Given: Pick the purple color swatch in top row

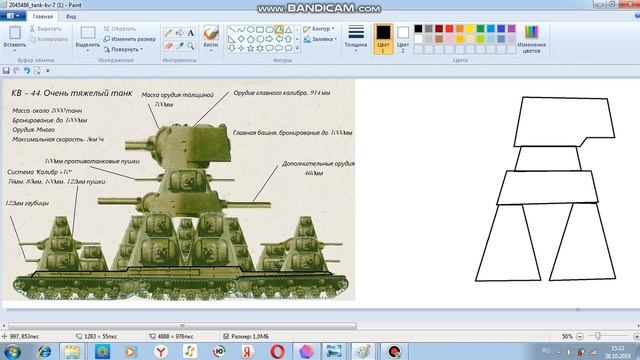Looking at the screenshot, I should click(x=511, y=29).
